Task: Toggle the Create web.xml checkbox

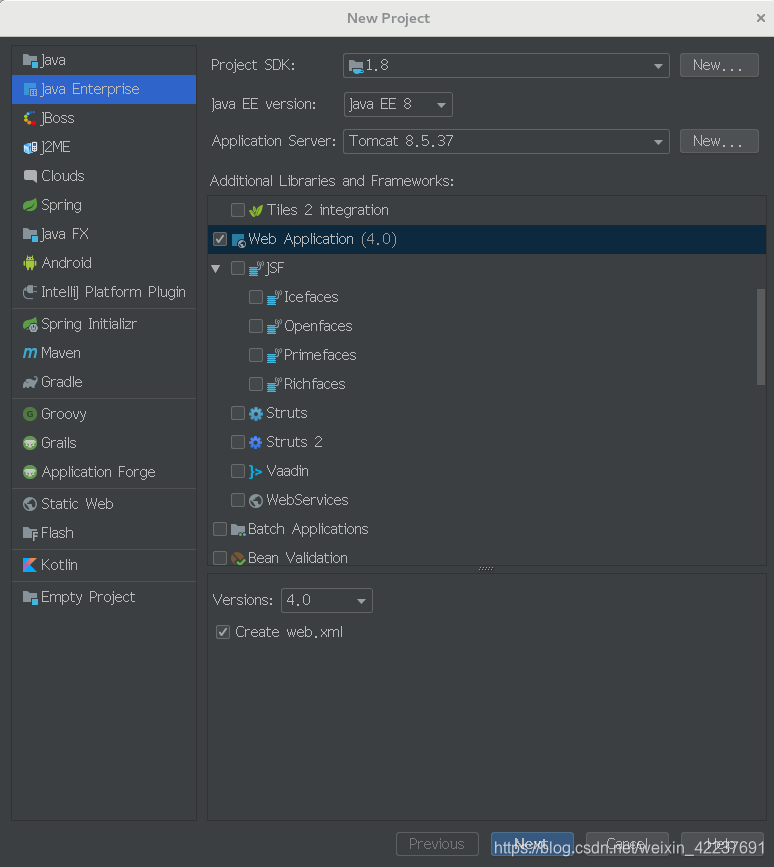Action: pos(223,632)
